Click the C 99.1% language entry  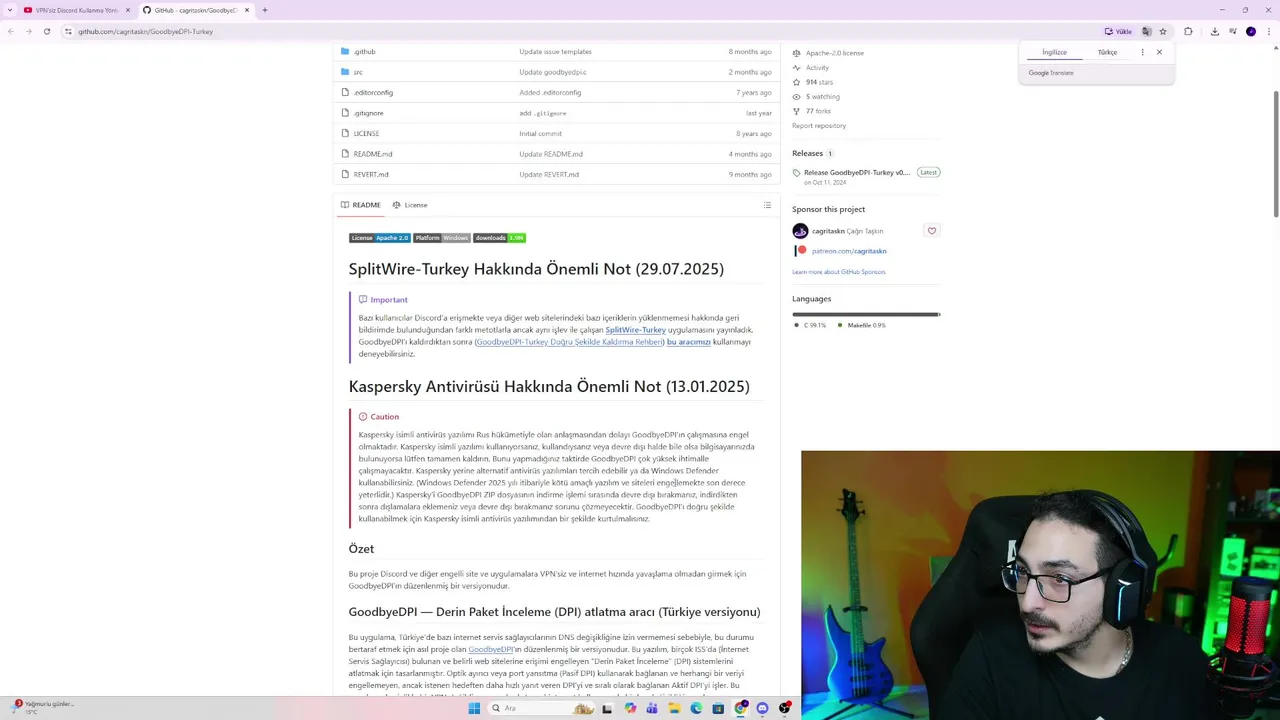coord(810,325)
